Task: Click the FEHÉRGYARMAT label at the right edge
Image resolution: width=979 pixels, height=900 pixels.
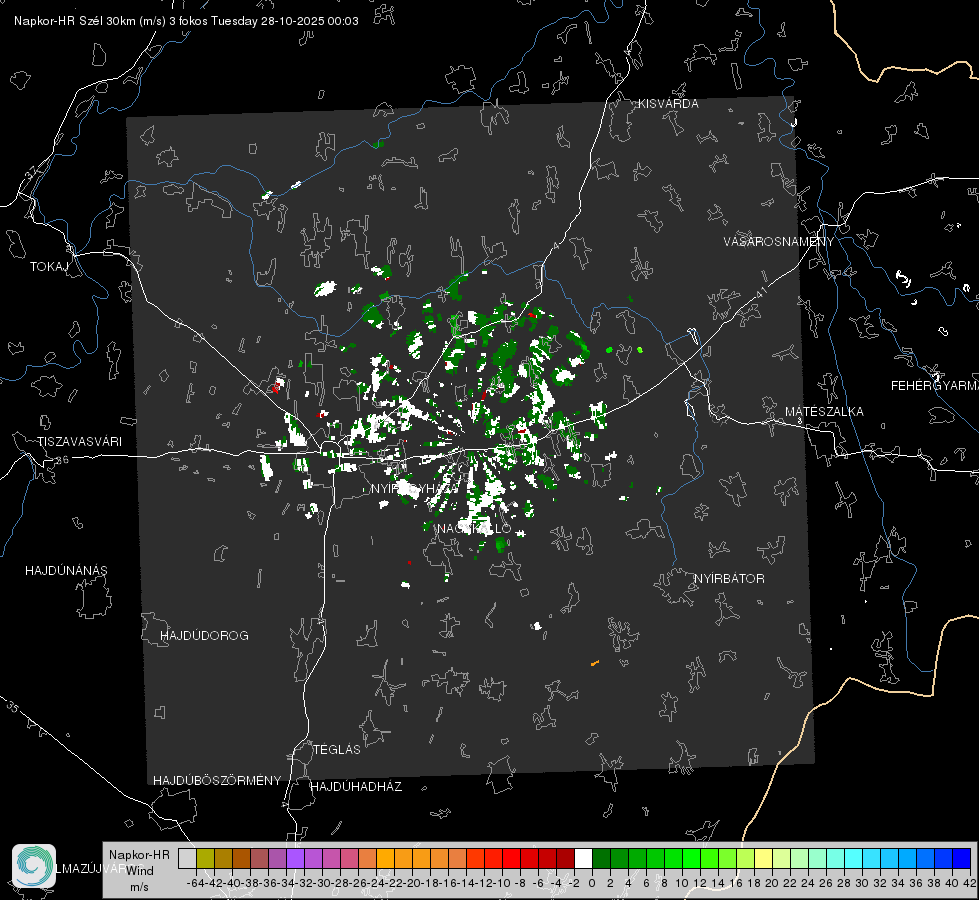Action: [934, 386]
